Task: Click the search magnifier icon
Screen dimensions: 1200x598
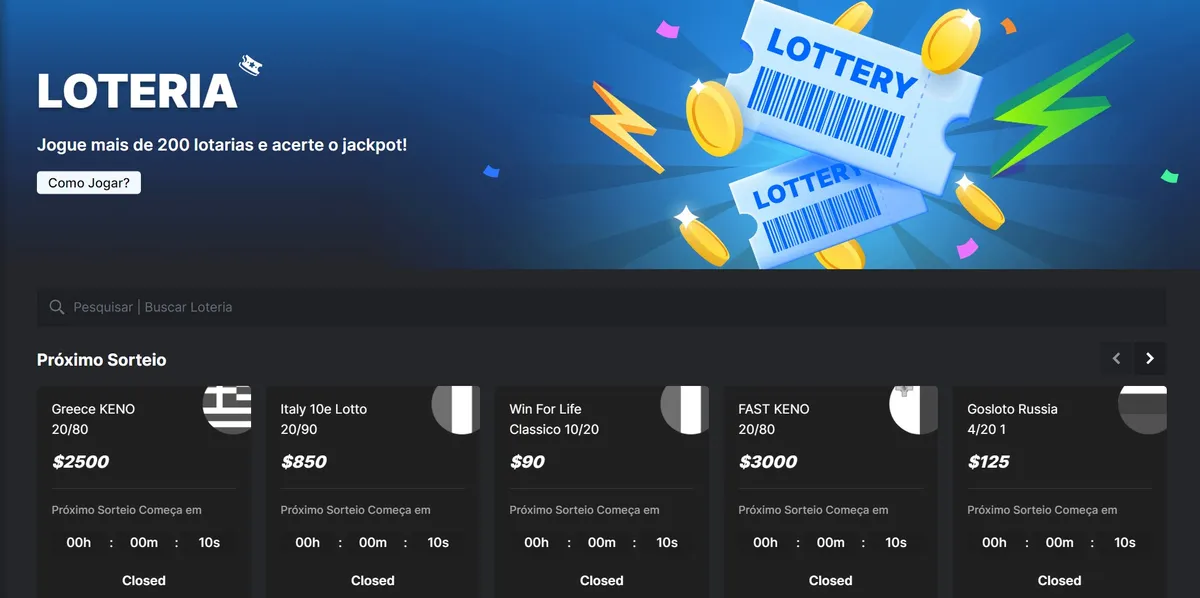Action: pos(57,307)
